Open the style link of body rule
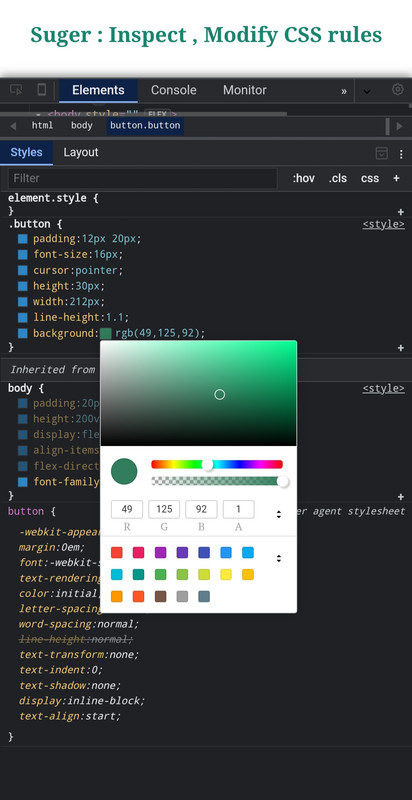 pyautogui.click(x=383, y=388)
